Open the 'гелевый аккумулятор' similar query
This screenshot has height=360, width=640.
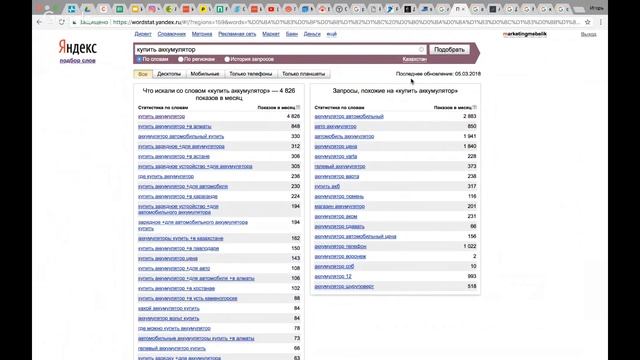340,167
